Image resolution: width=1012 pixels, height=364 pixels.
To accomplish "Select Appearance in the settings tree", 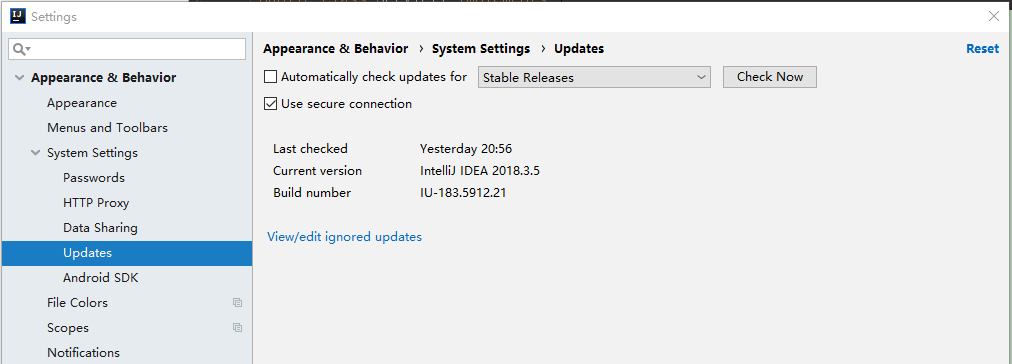I will (82, 103).
